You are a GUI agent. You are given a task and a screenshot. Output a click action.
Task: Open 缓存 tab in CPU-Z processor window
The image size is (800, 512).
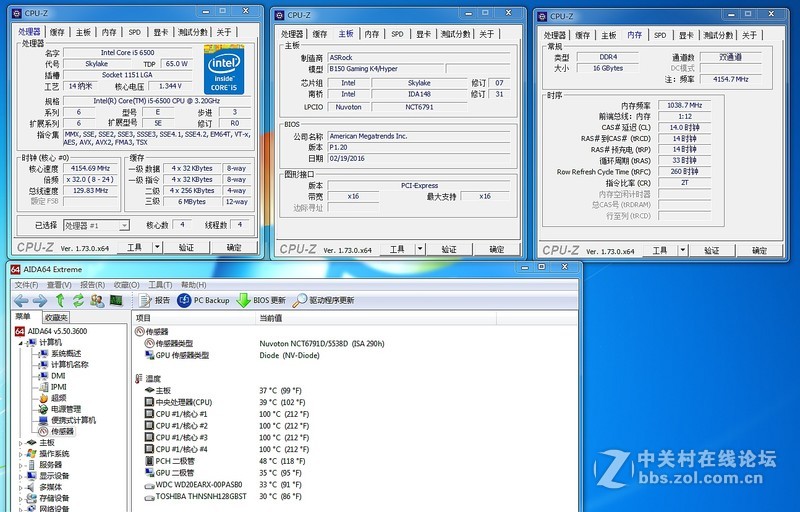[x=57, y=32]
